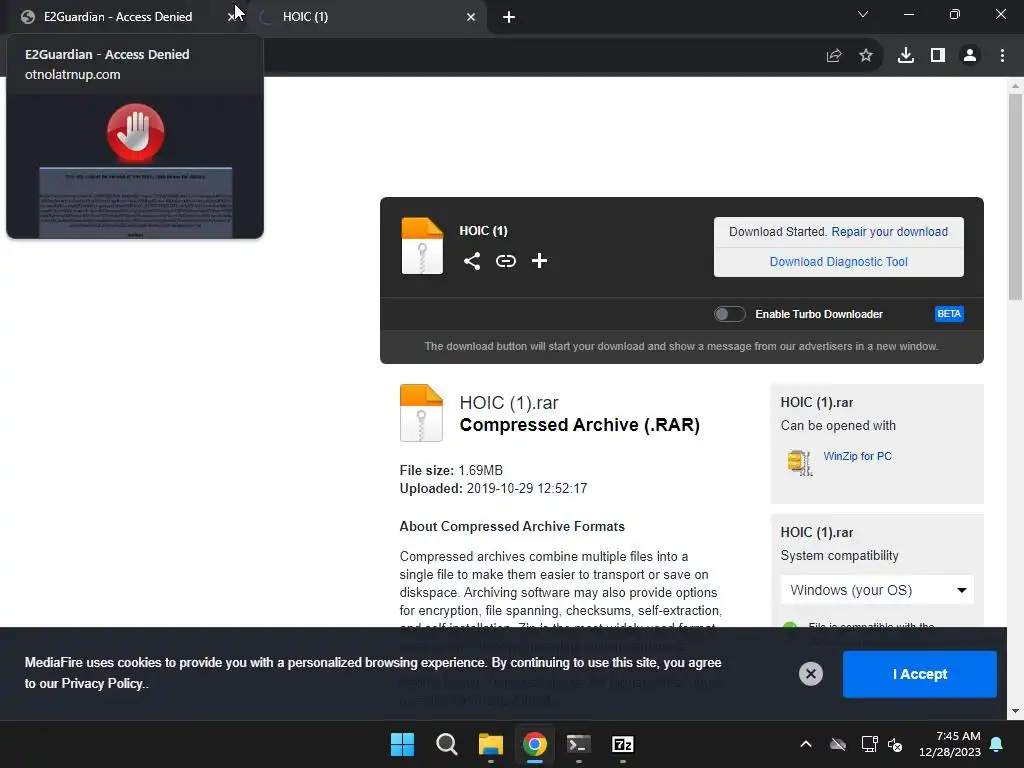This screenshot has height=768, width=1024.
Task: Open the Windows Start menu
Action: [x=402, y=744]
